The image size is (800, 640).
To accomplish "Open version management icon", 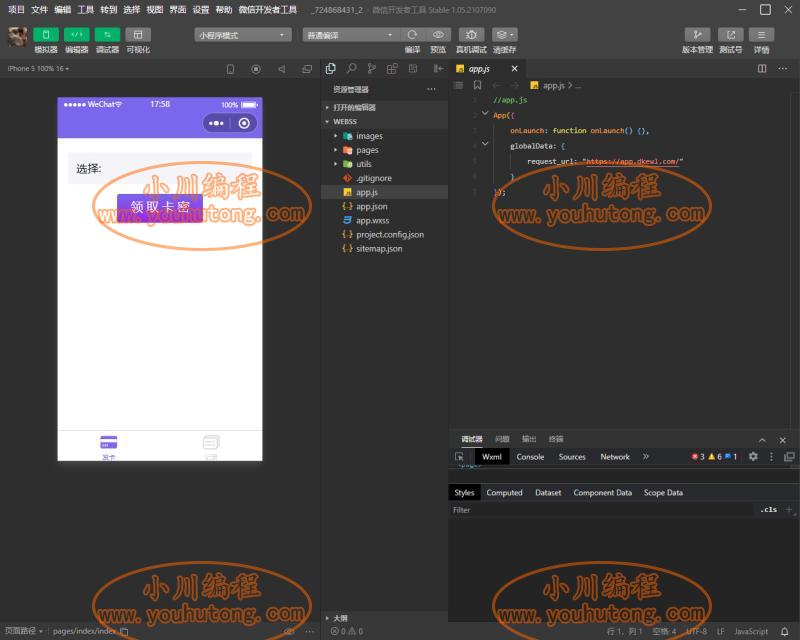I will coord(697,35).
